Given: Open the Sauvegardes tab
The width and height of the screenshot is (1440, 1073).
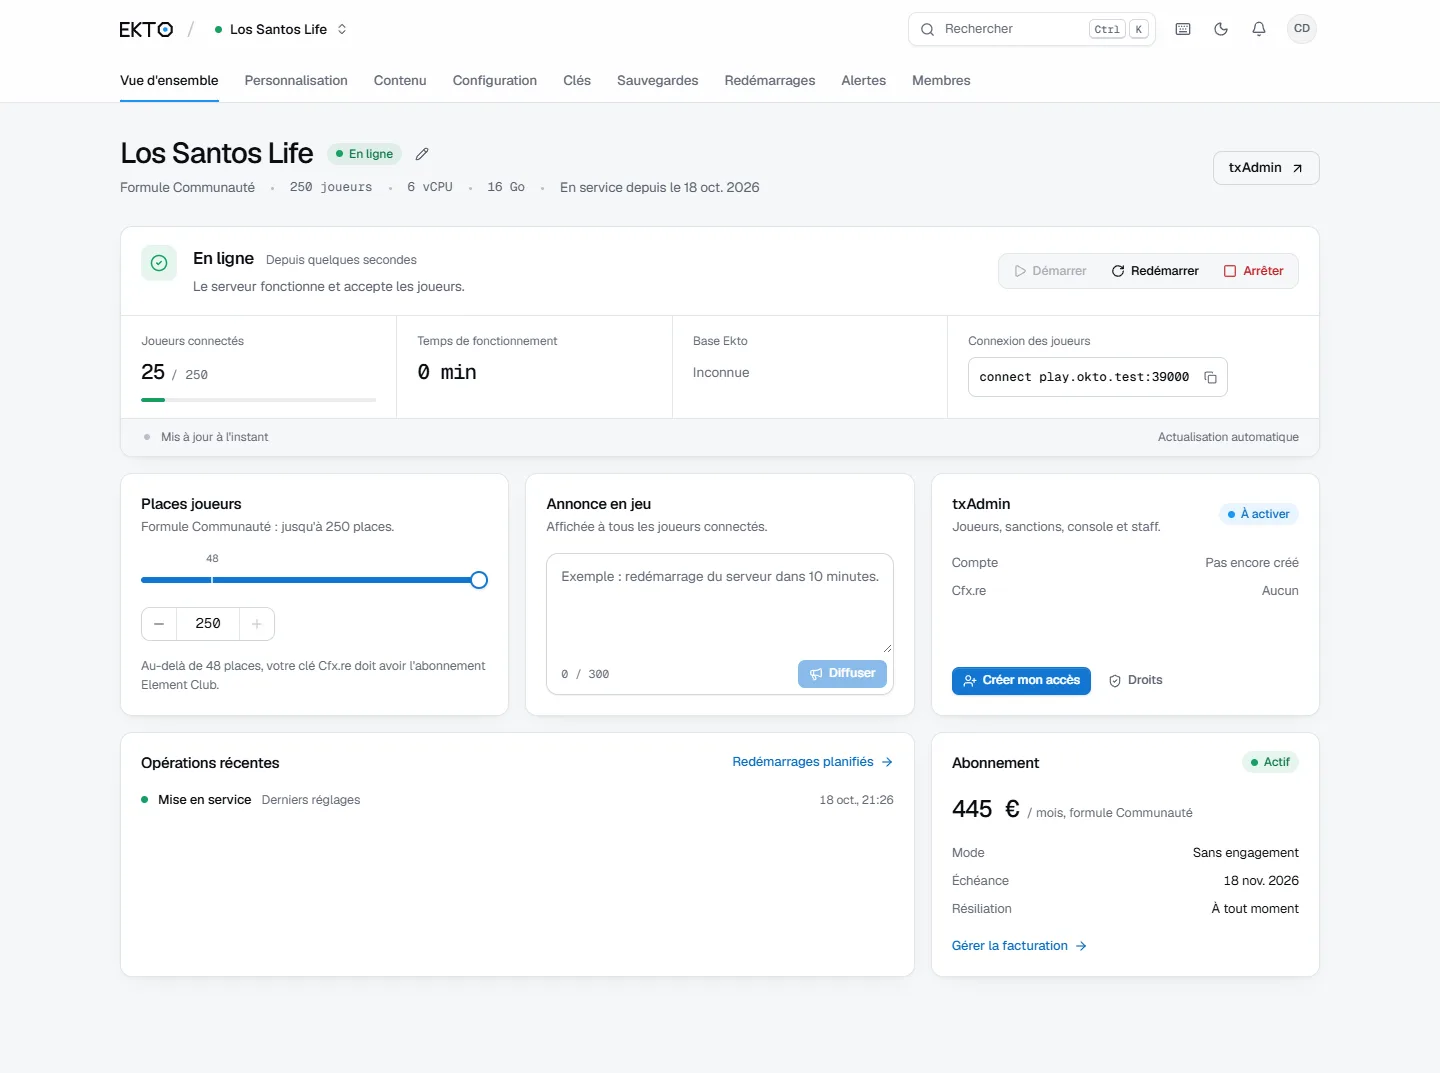Looking at the screenshot, I should pos(658,81).
